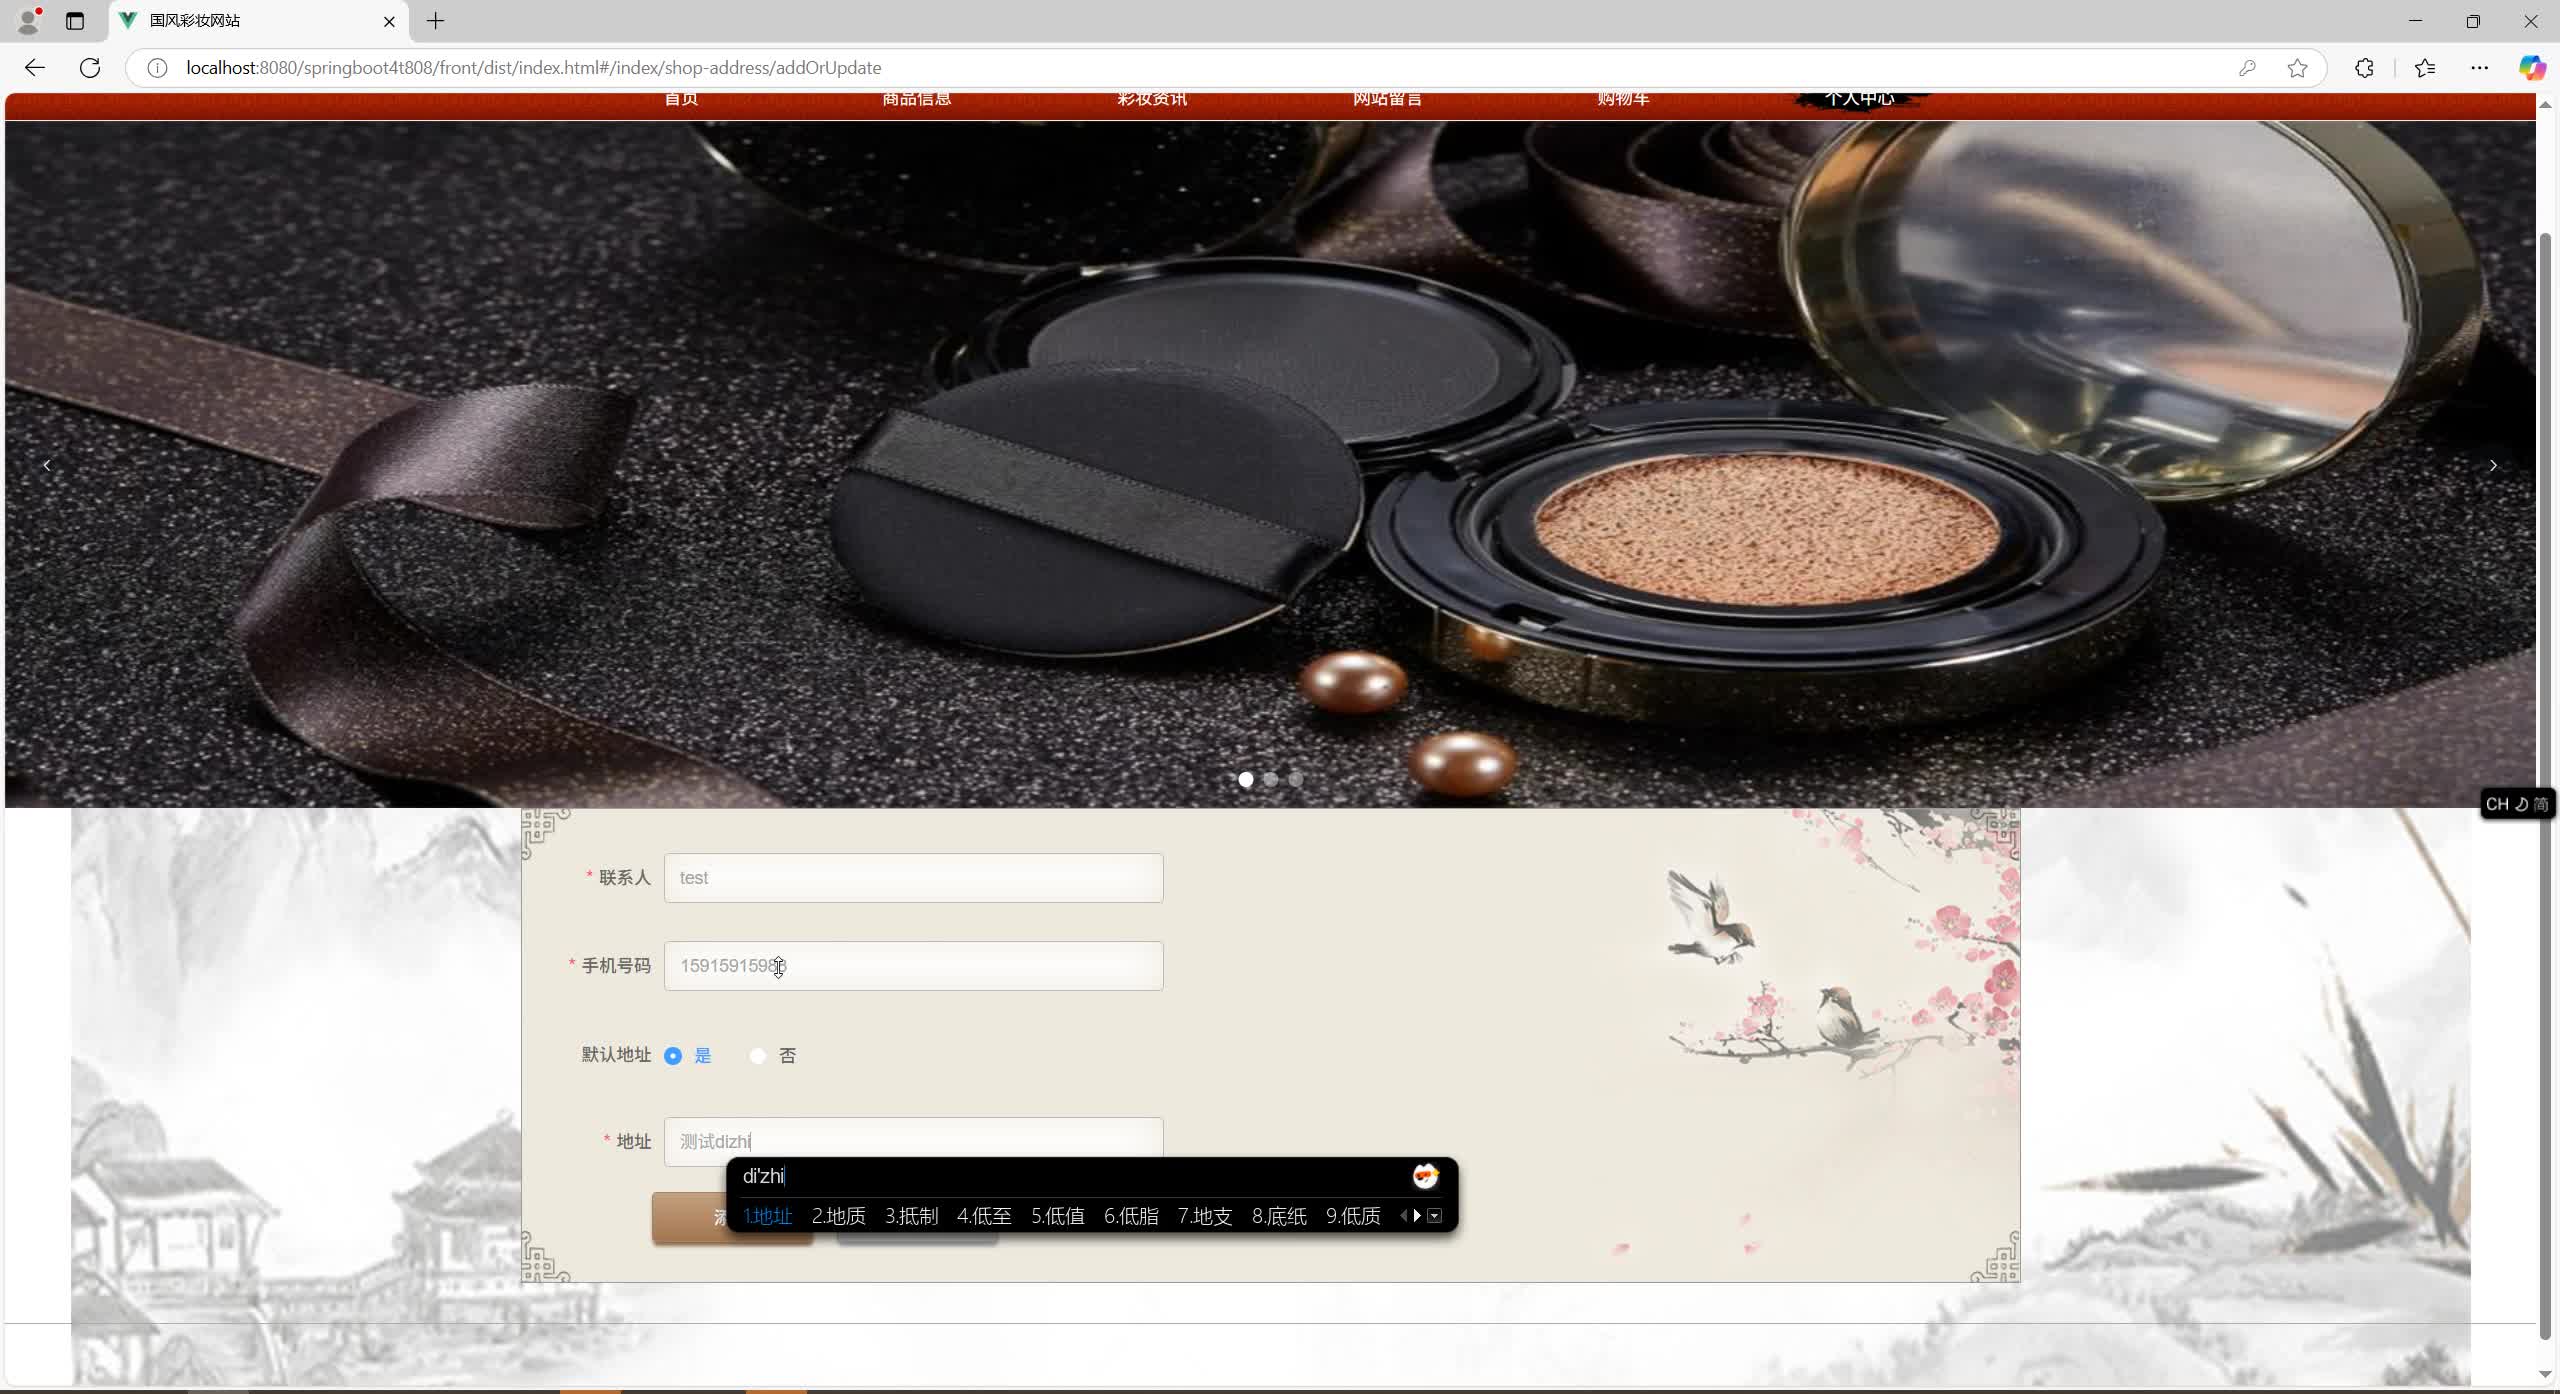Choose candidate 1.地址 in IME
Image resolution: width=2560 pixels, height=1394 pixels.
pyautogui.click(x=767, y=1216)
